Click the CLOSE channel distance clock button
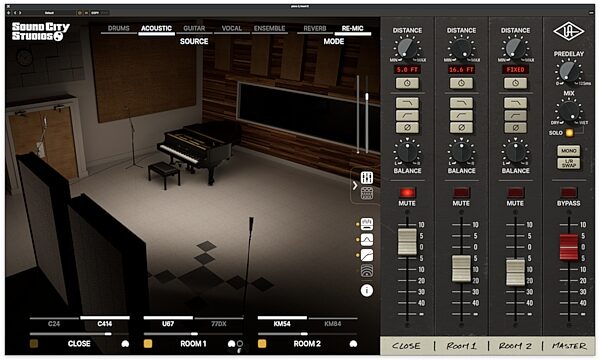The width and height of the screenshot is (600, 361). [x=407, y=83]
